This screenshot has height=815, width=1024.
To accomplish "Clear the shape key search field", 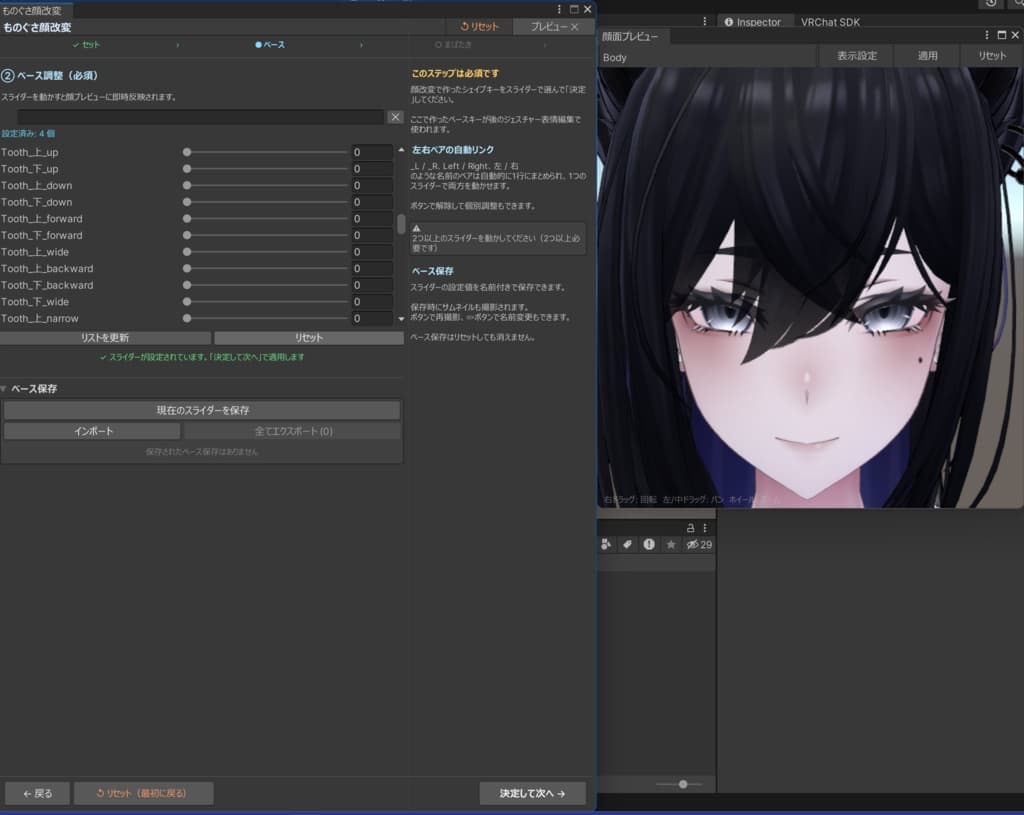I will (x=395, y=117).
